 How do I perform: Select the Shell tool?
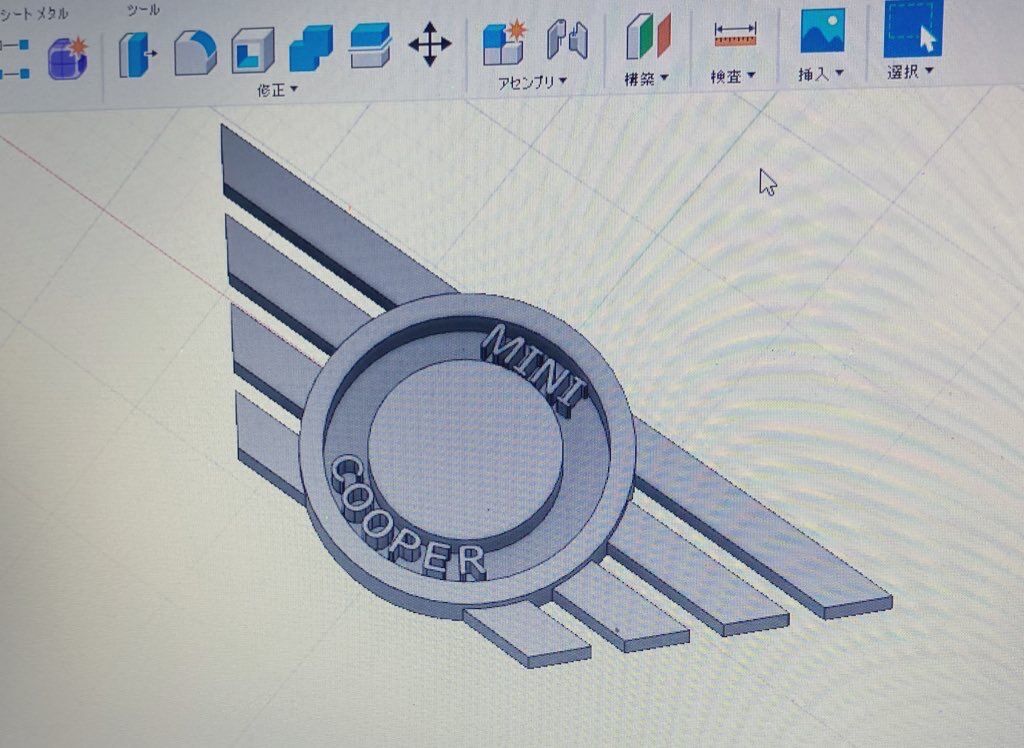(x=253, y=50)
